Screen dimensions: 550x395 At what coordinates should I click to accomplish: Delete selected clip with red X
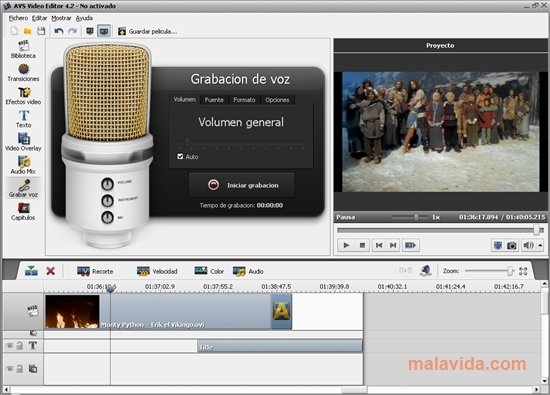click(51, 271)
